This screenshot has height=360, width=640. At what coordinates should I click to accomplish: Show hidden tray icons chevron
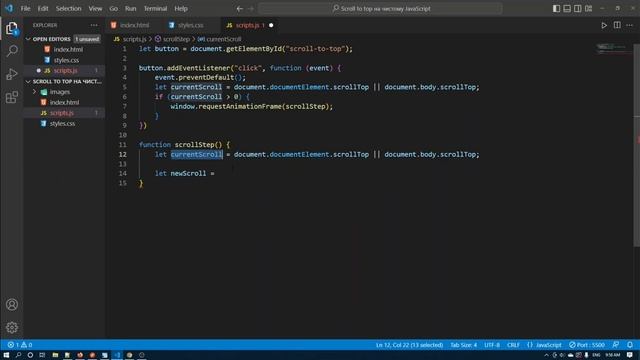pos(546,355)
